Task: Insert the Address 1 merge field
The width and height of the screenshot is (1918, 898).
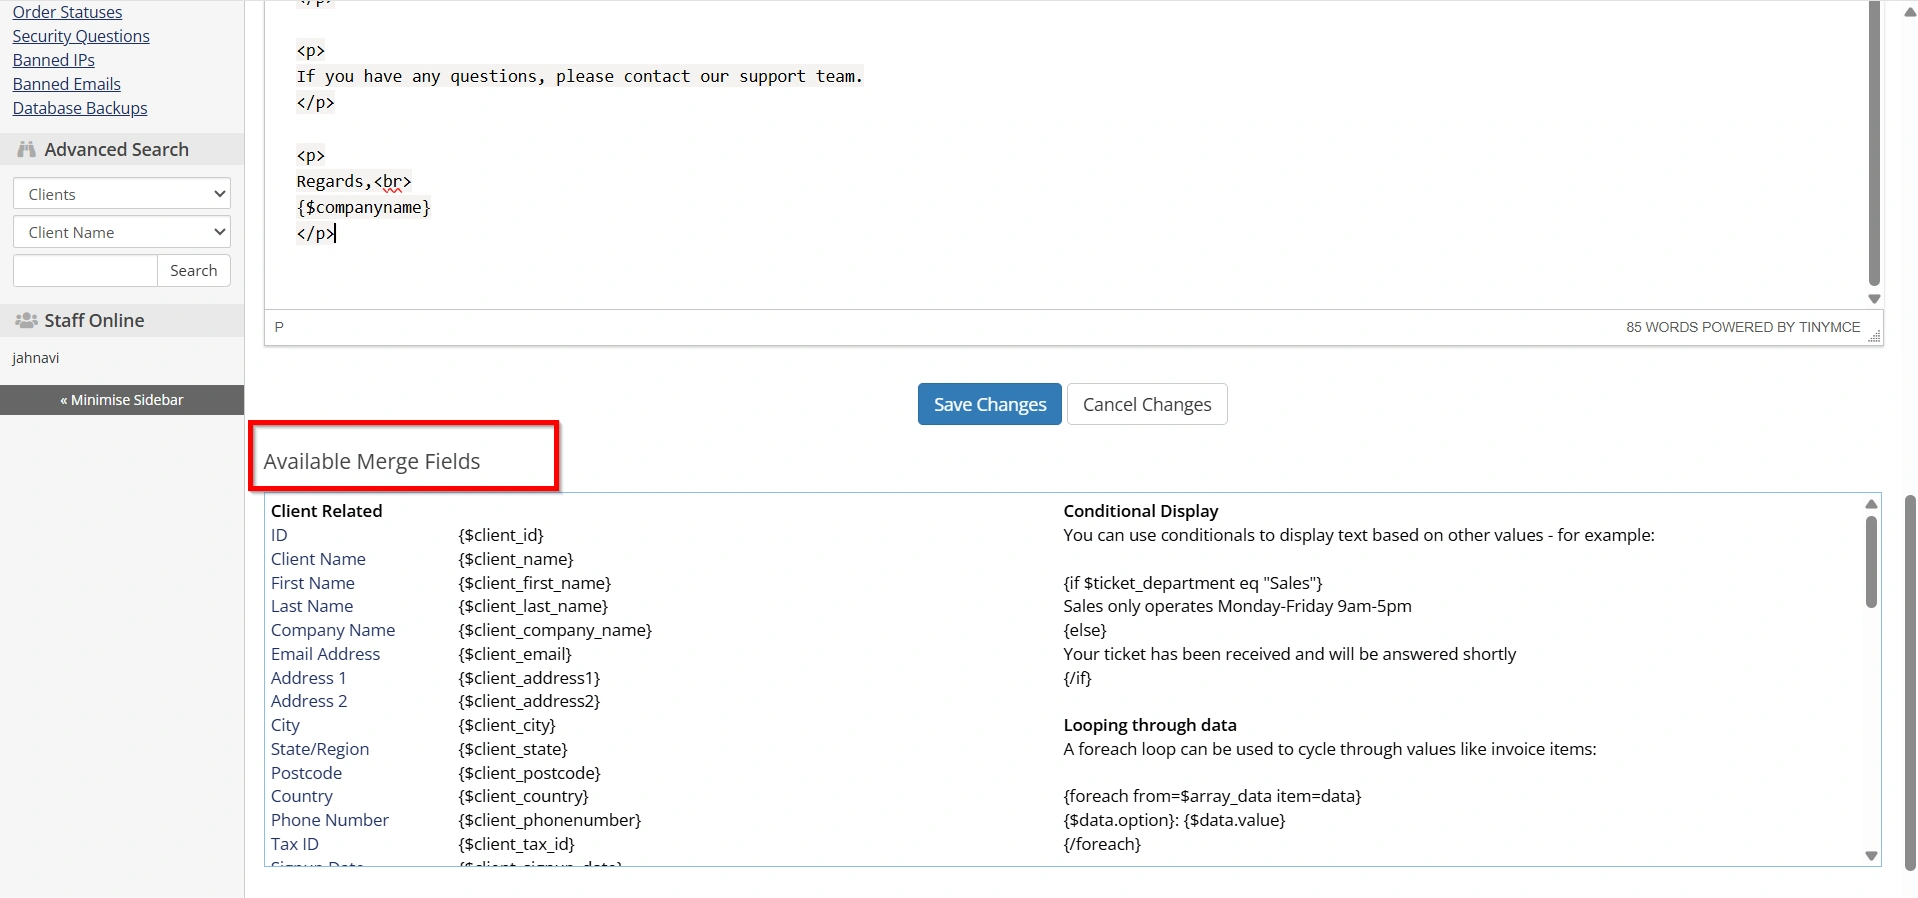Action: (x=309, y=678)
